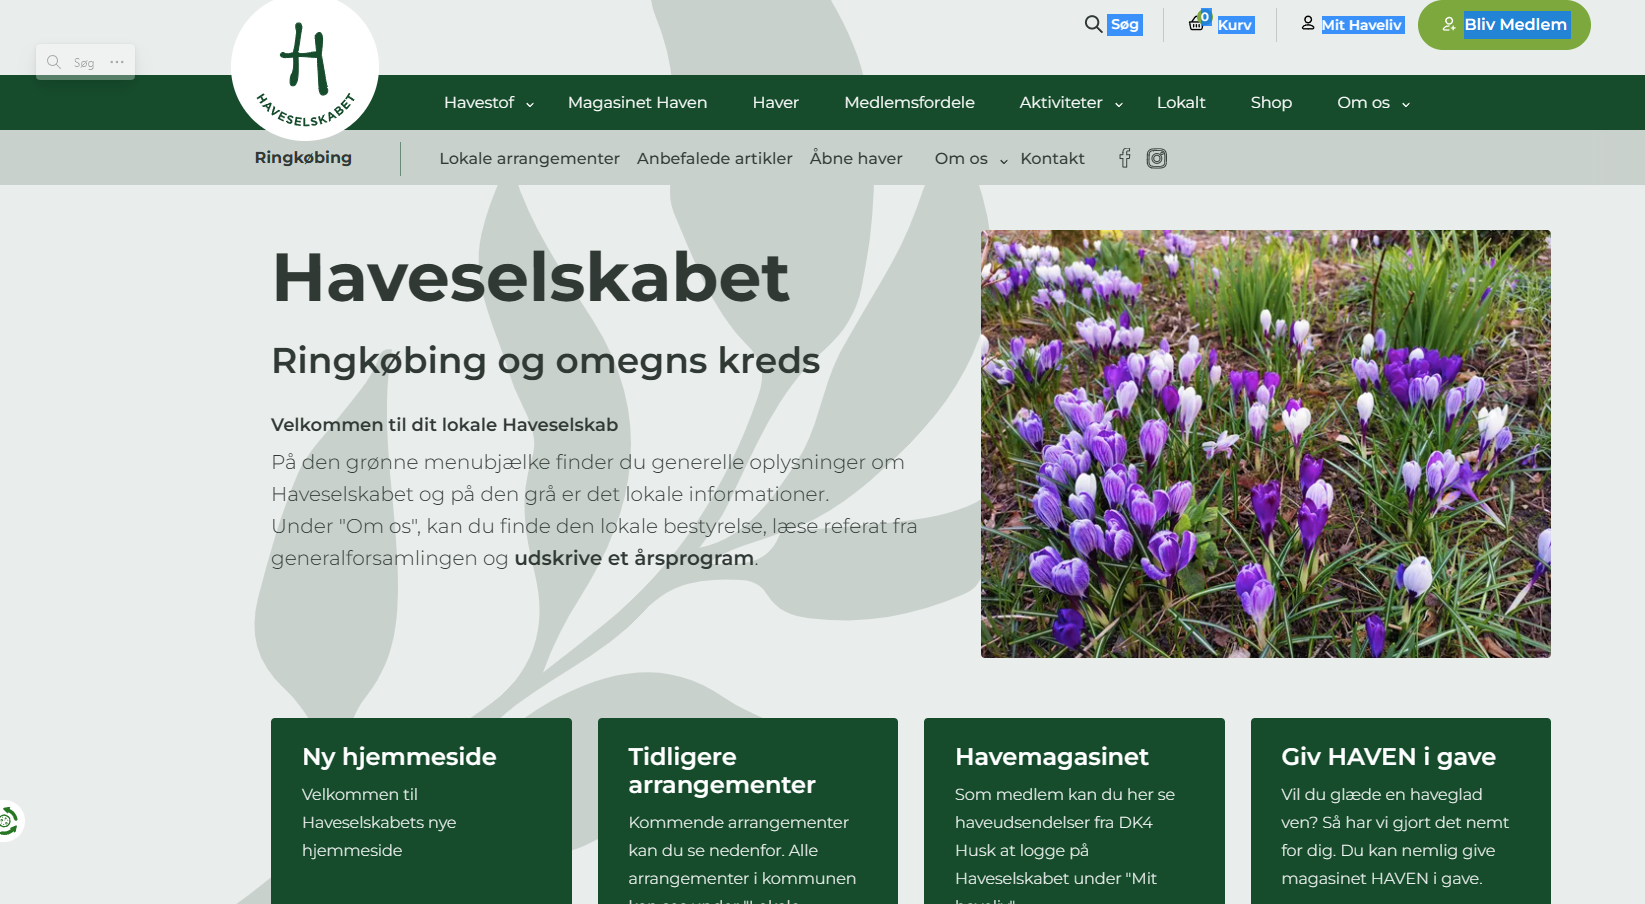Click the Haveselskabet round logo

click(x=305, y=70)
